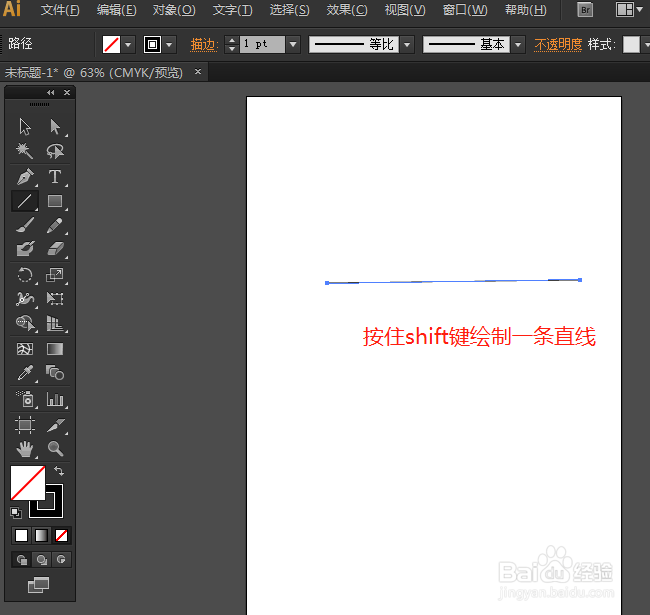The image size is (650, 615).
Task: Select the Magic Wand tool
Action: [x=25, y=151]
